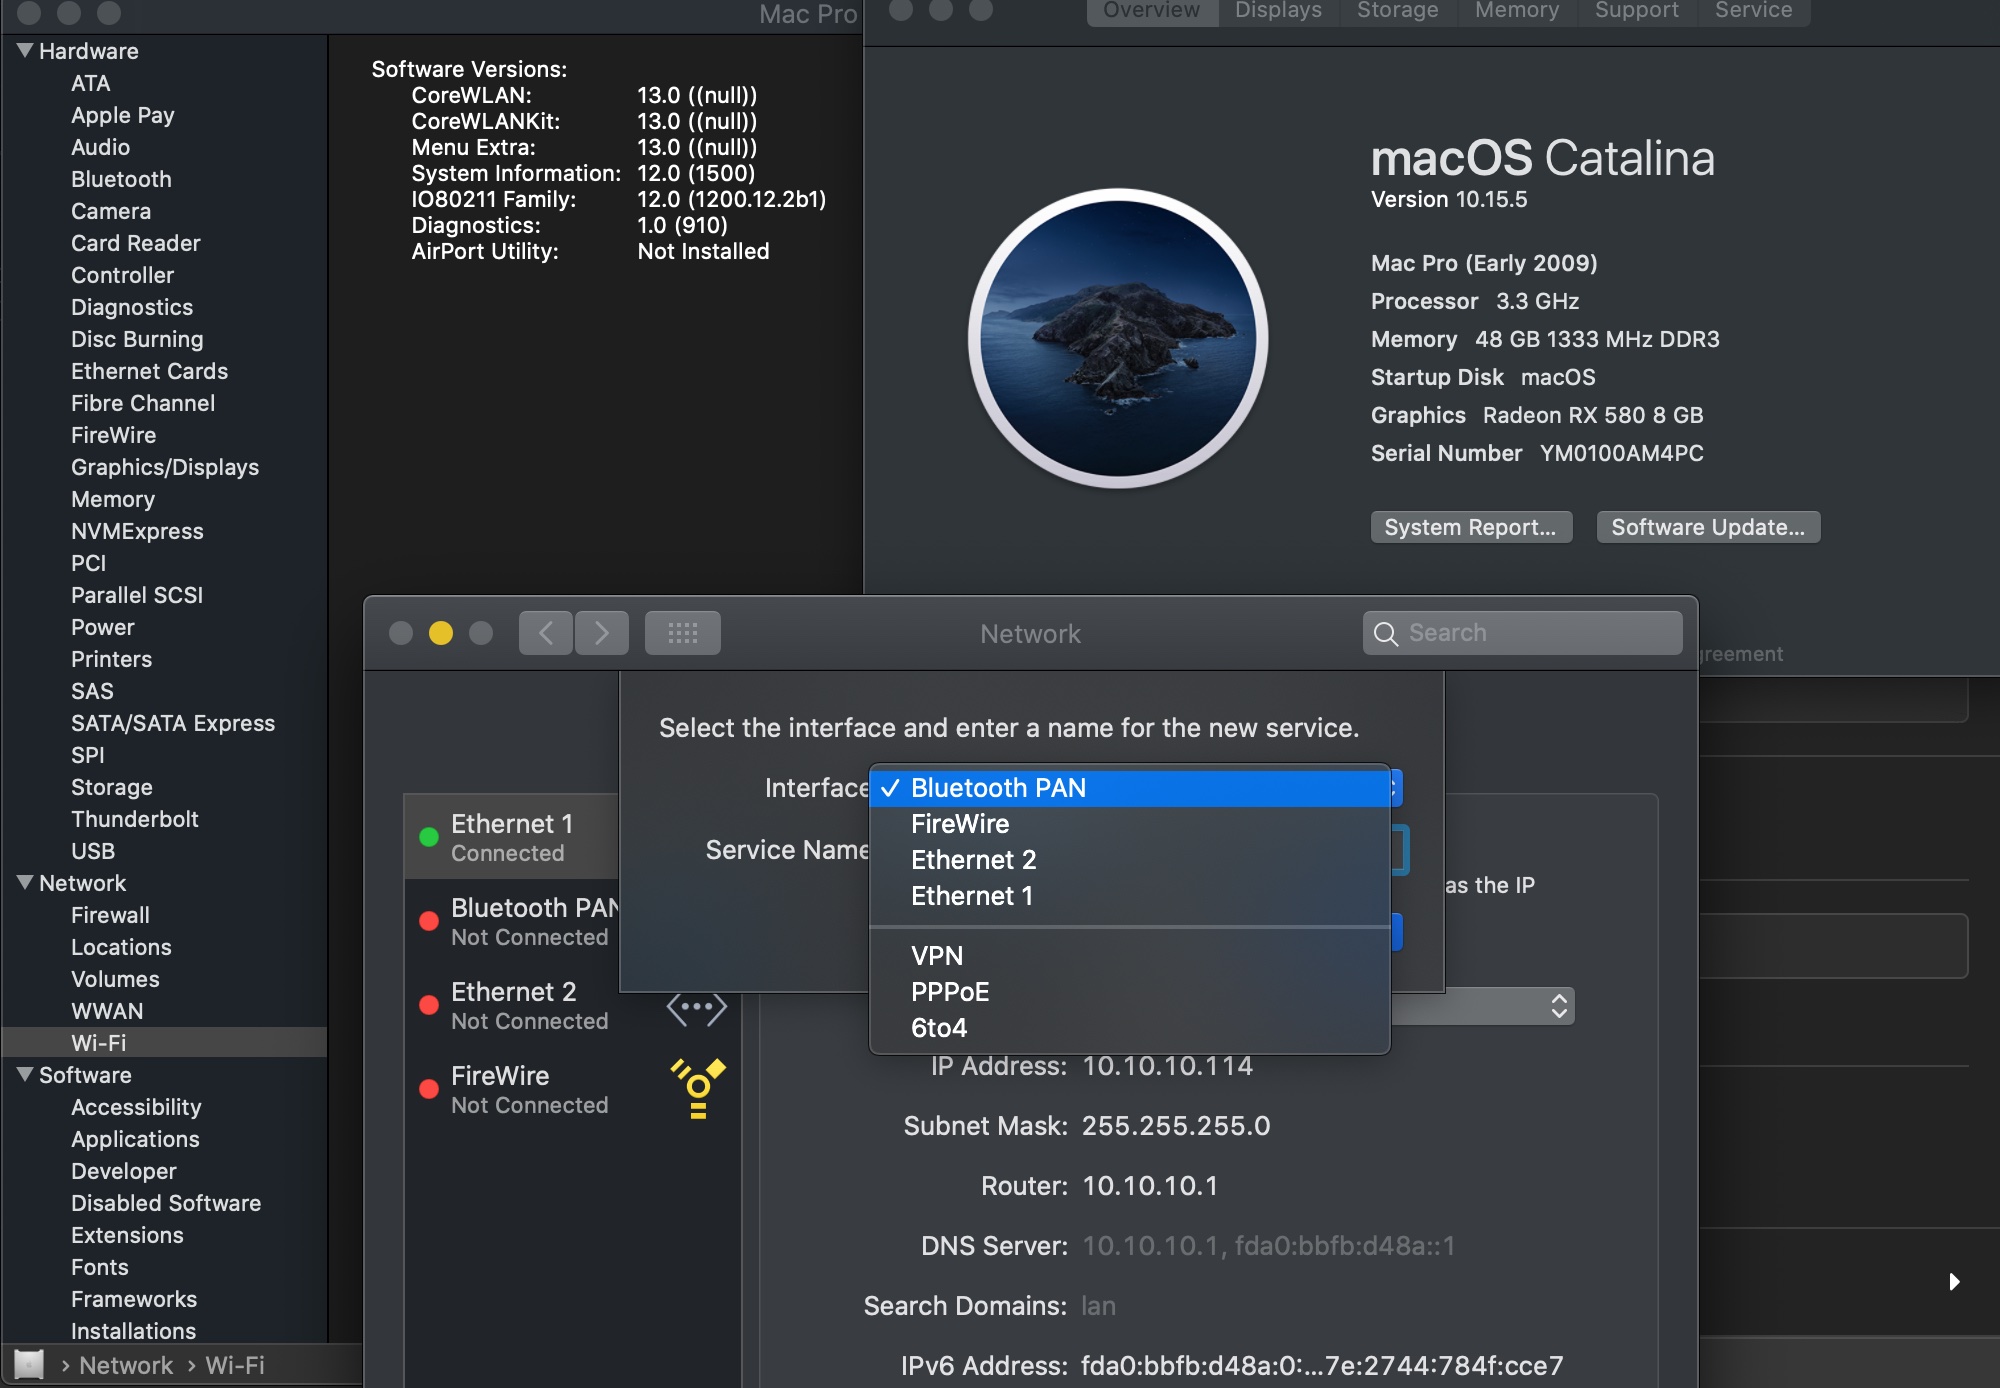Select Accessibility under Software
This screenshot has height=1388, width=2000.
(136, 1107)
